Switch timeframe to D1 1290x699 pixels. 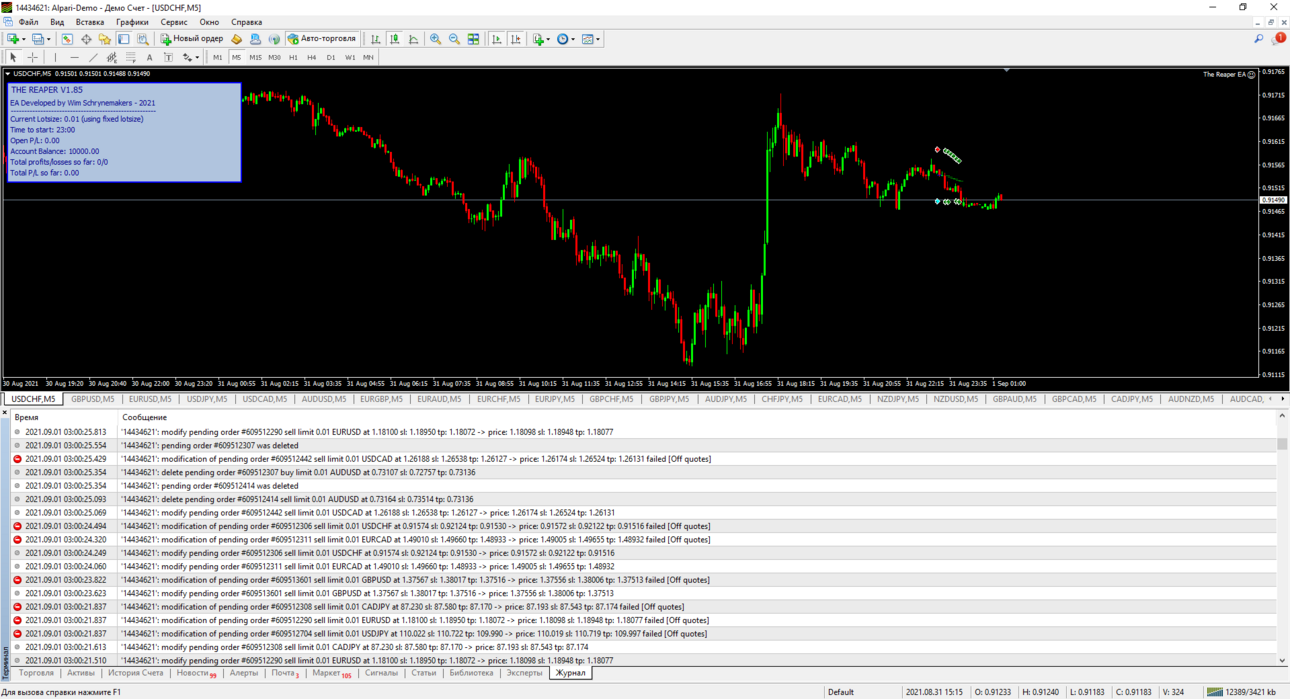pyautogui.click(x=331, y=57)
